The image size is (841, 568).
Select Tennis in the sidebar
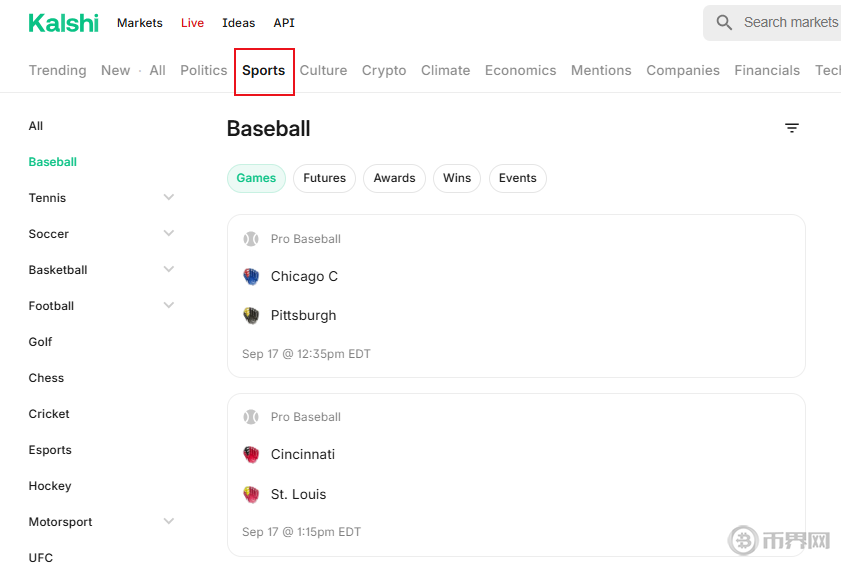pyautogui.click(x=47, y=198)
